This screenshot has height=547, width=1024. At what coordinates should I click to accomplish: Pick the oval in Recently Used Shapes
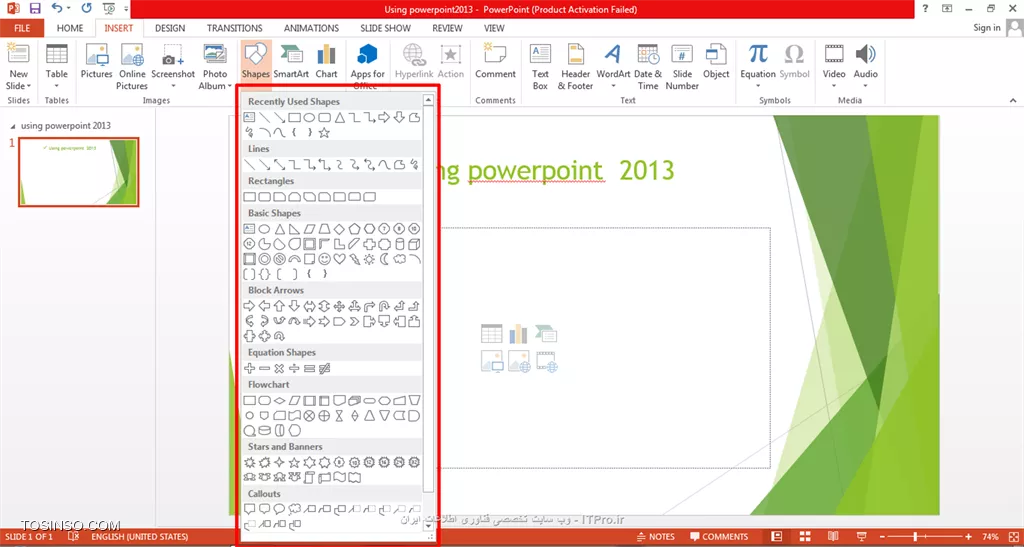(309, 117)
